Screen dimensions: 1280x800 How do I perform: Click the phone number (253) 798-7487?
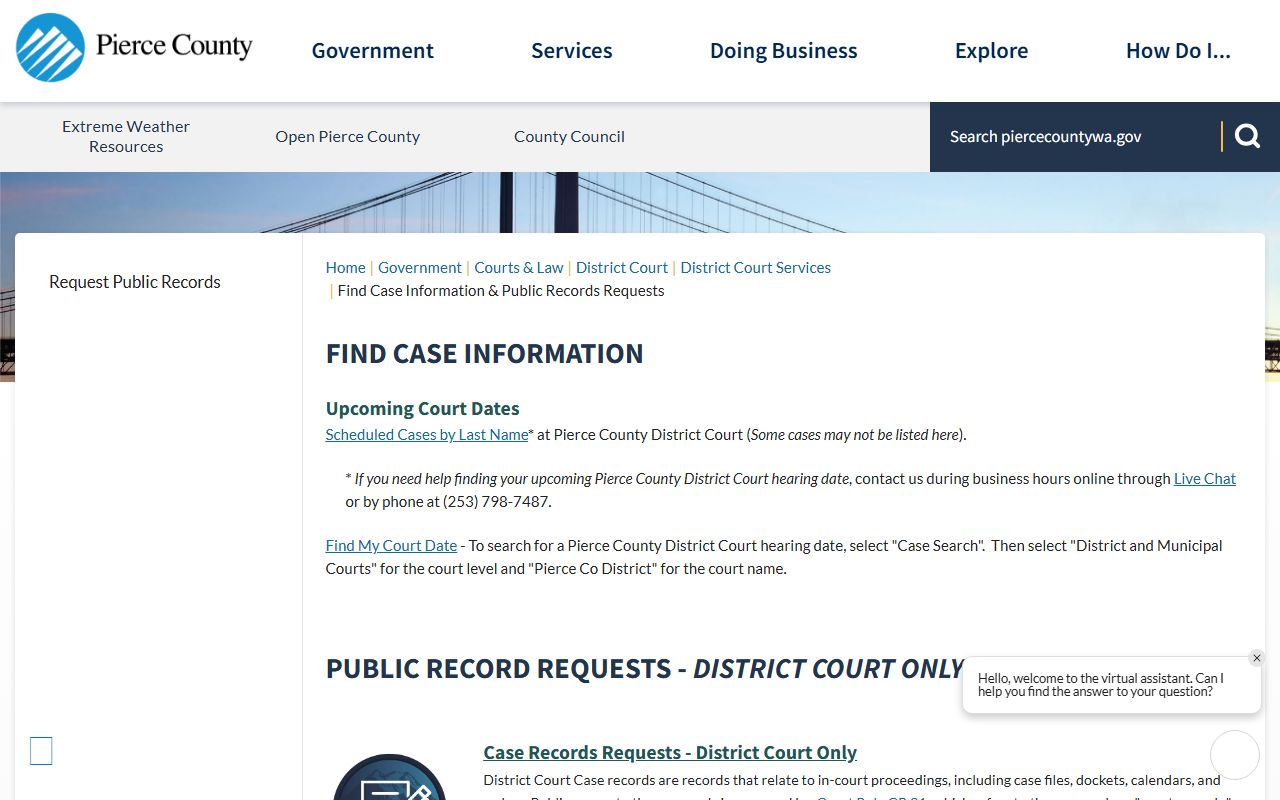[496, 501]
